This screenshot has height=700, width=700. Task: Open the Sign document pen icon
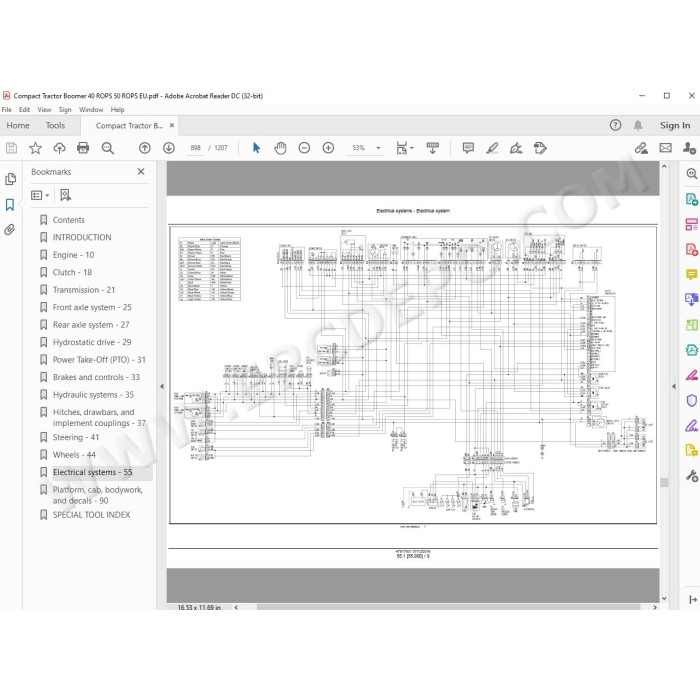point(516,148)
